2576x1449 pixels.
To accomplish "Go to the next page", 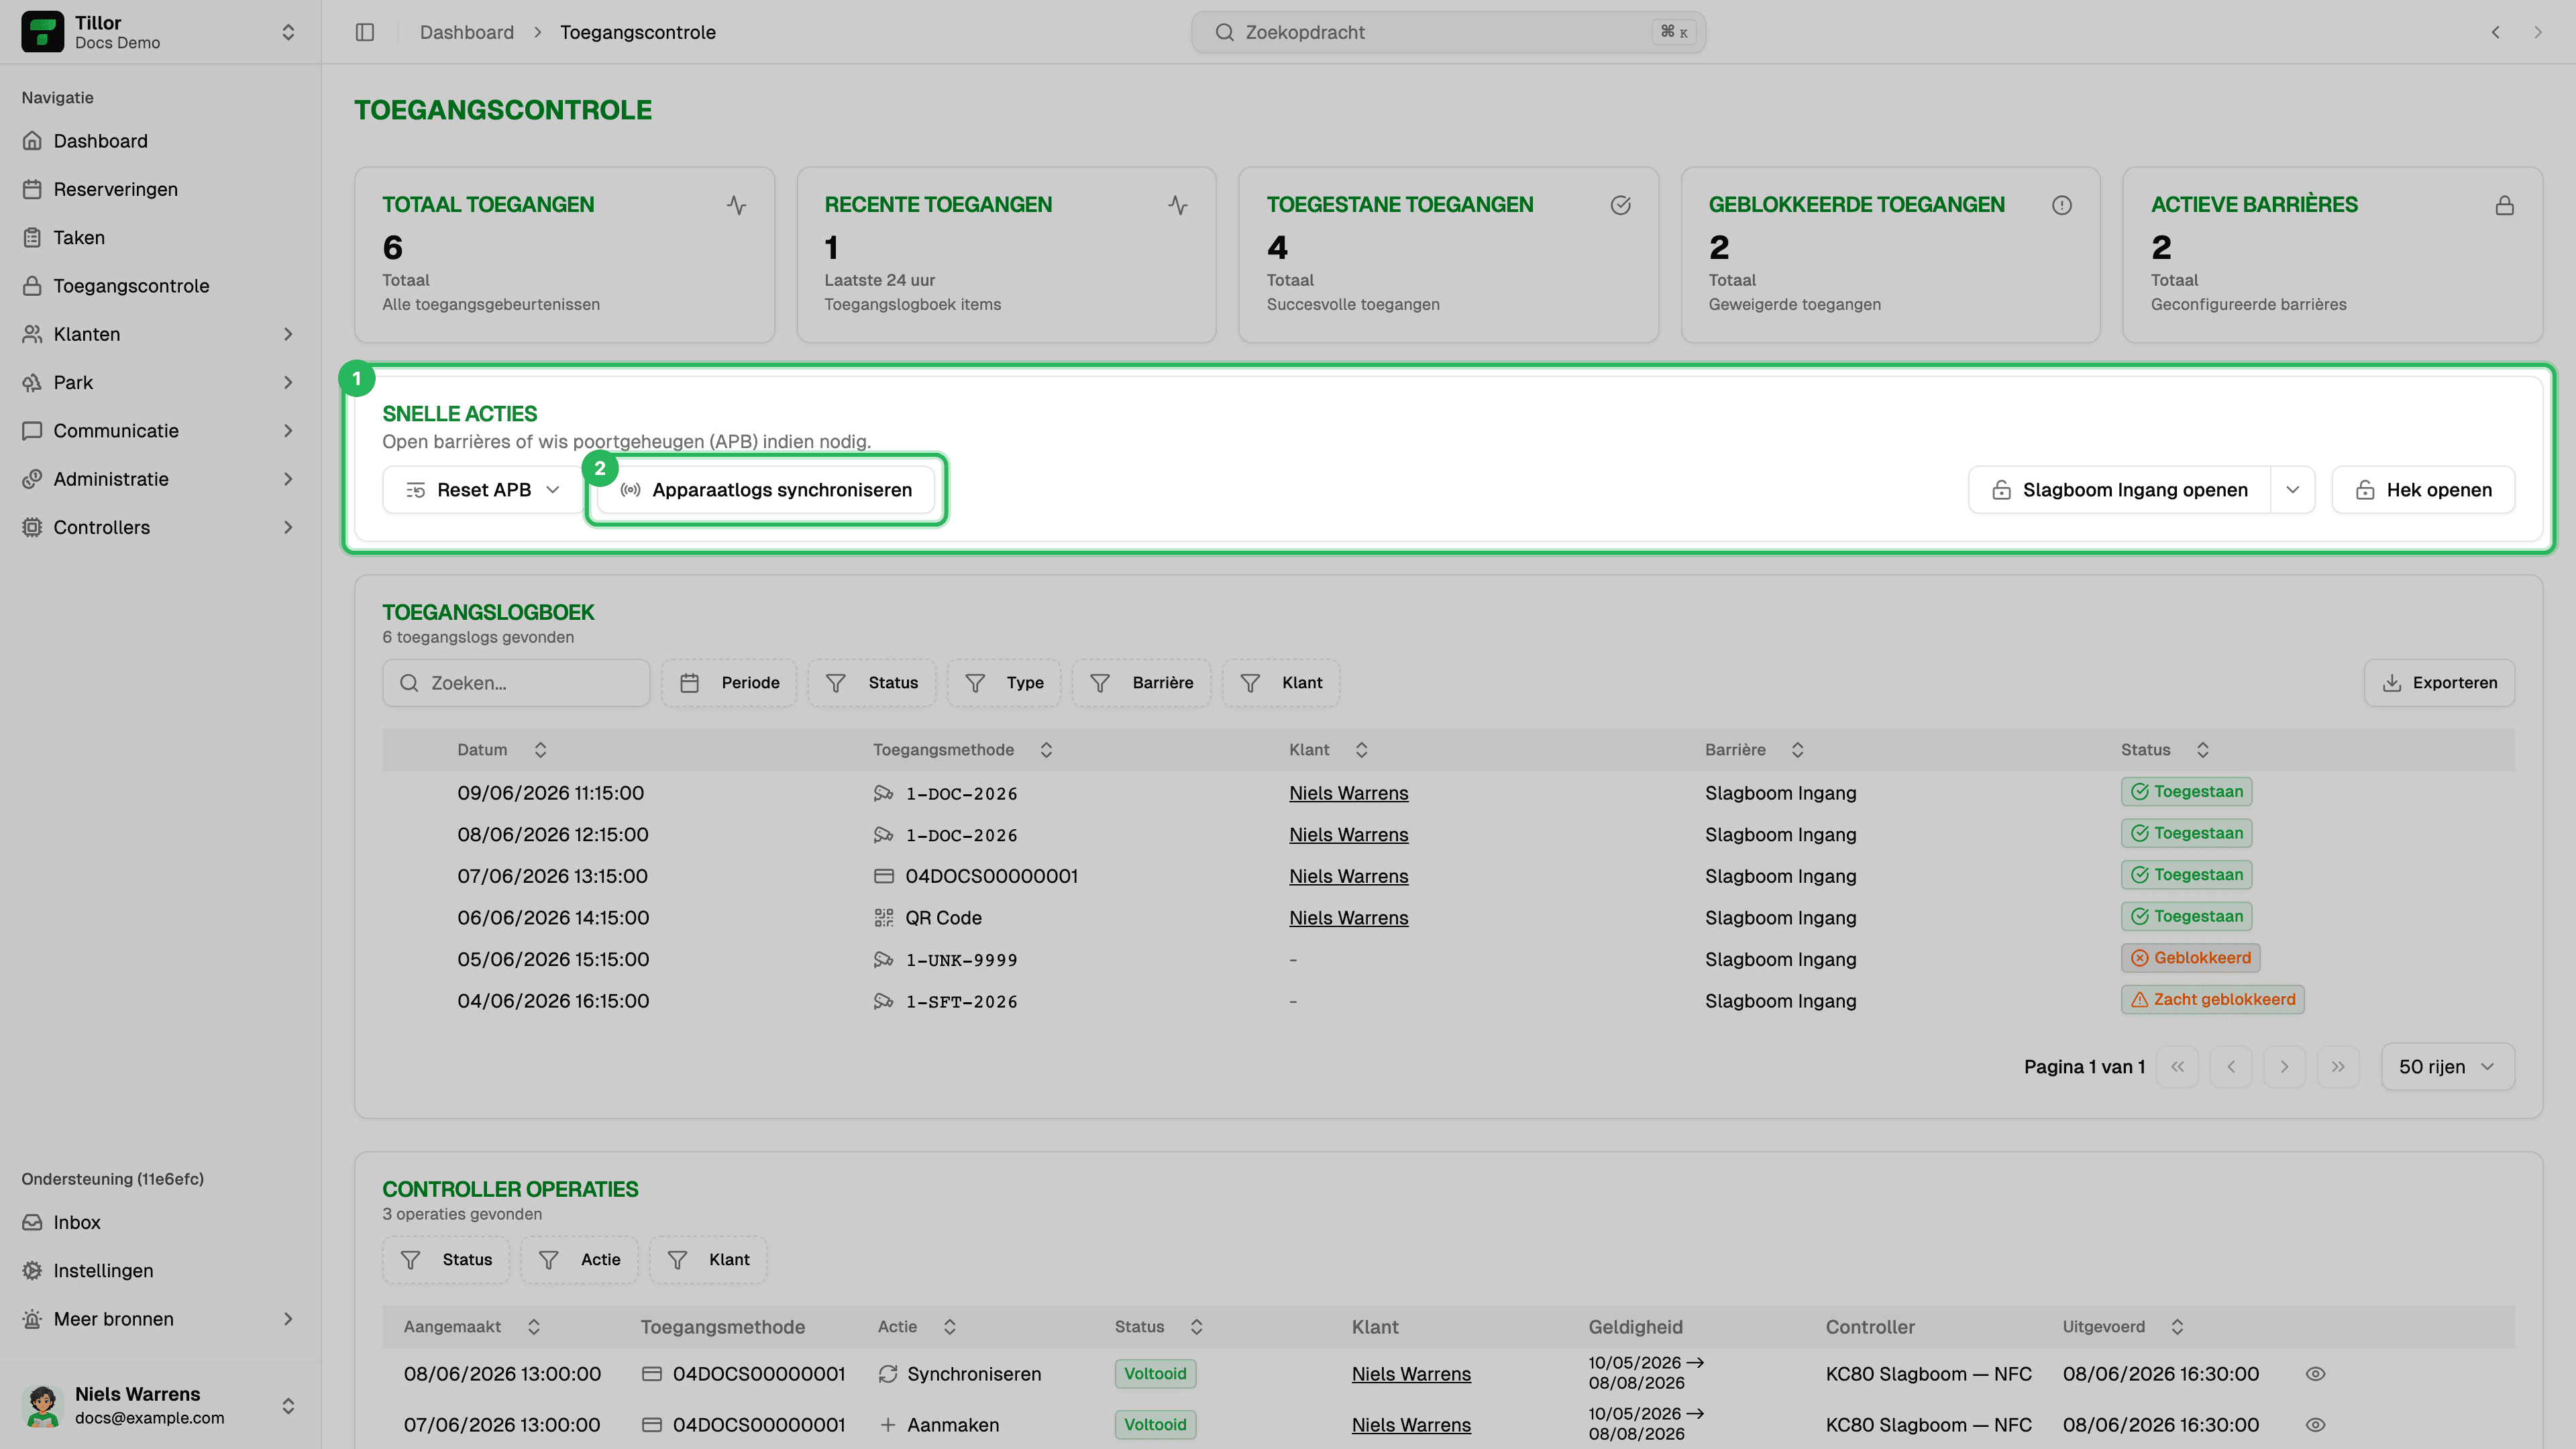I will 2284,1067.
